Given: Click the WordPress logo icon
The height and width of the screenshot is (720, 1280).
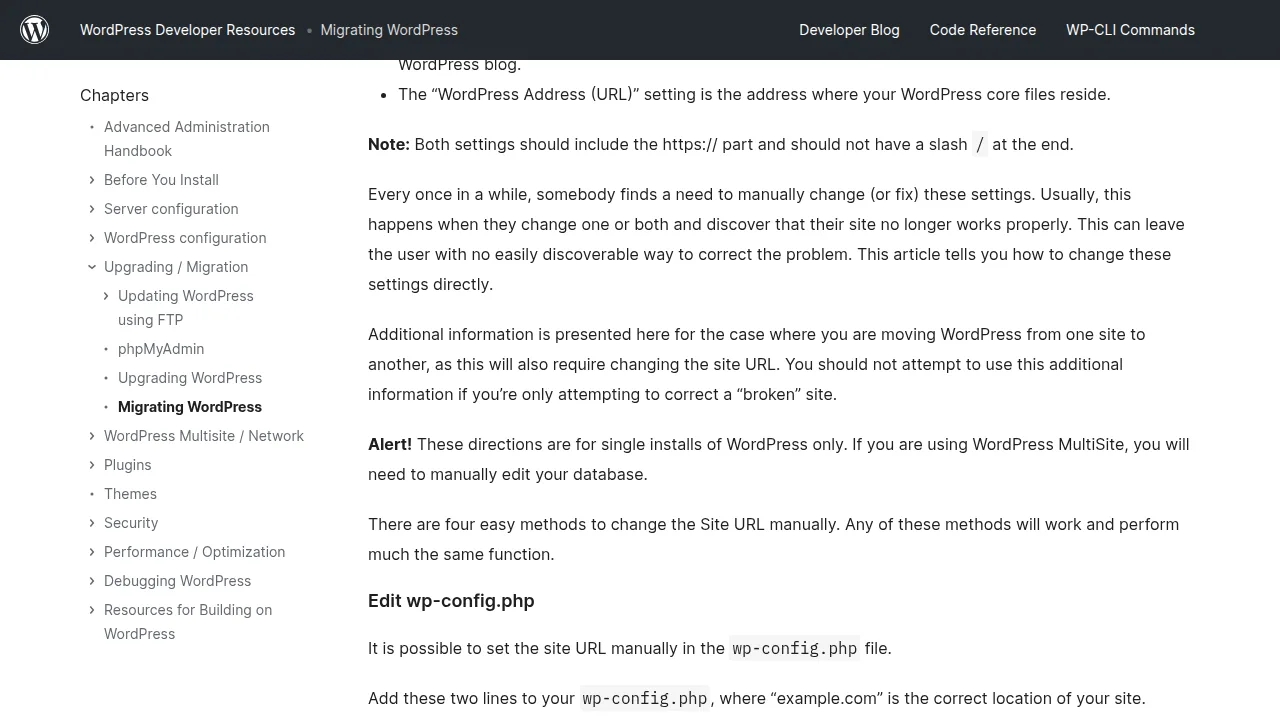Looking at the screenshot, I should pyautogui.click(x=35, y=30).
